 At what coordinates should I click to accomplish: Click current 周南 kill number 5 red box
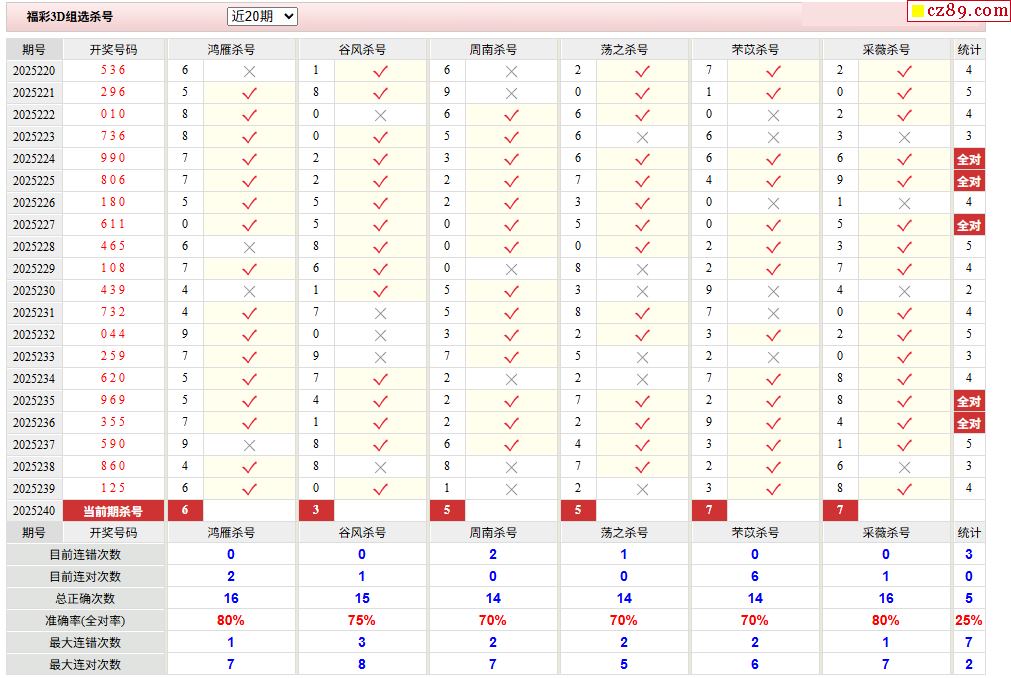[x=447, y=510]
